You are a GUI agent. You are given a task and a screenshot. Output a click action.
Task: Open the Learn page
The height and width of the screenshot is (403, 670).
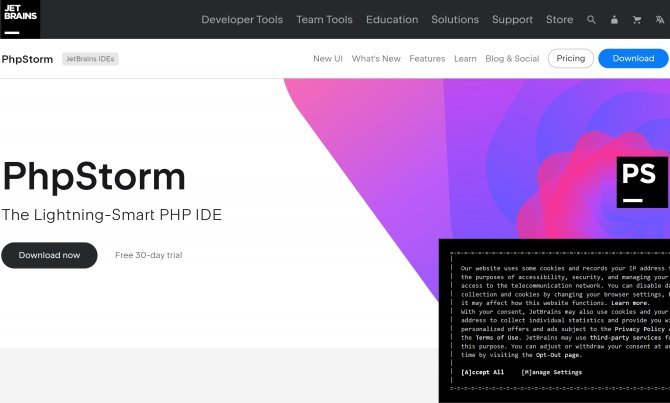point(465,59)
